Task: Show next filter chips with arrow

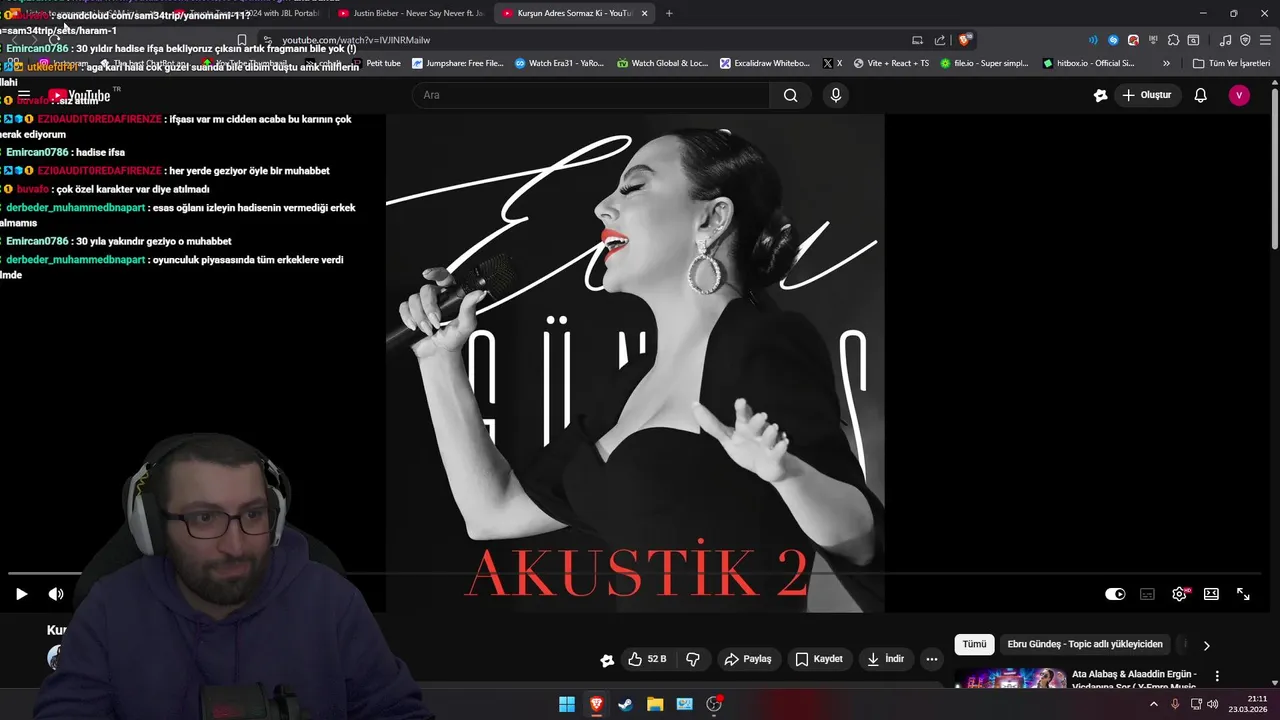Action: click(x=1206, y=645)
